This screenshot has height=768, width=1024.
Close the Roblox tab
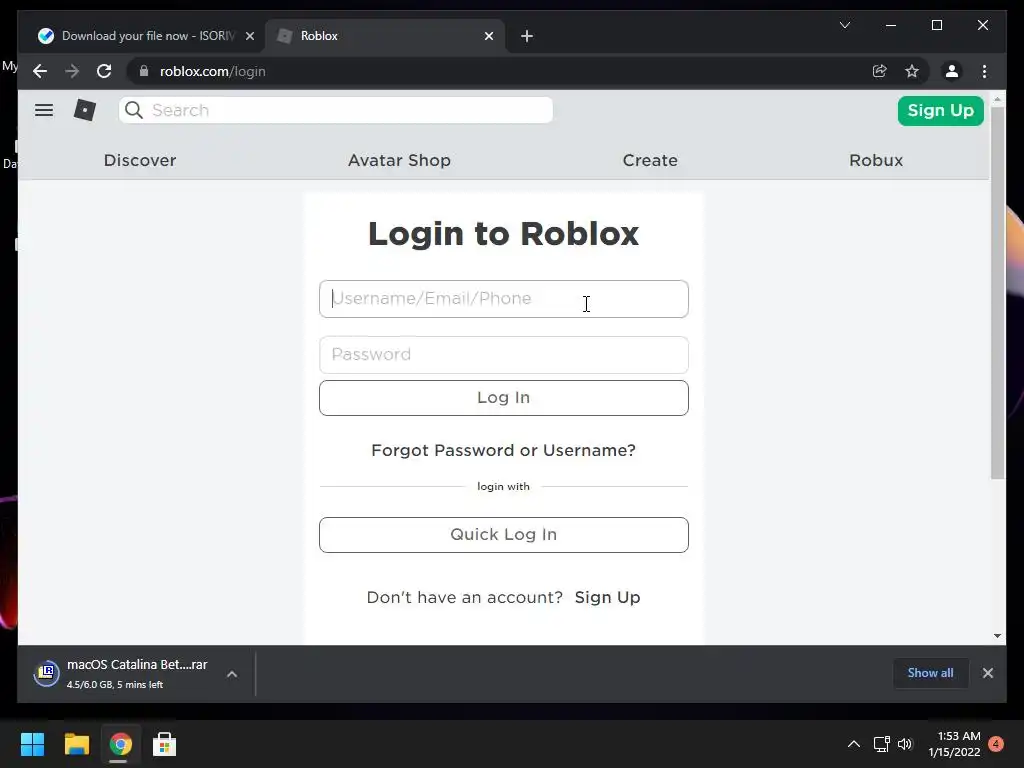pyautogui.click(x=488, y=36)
